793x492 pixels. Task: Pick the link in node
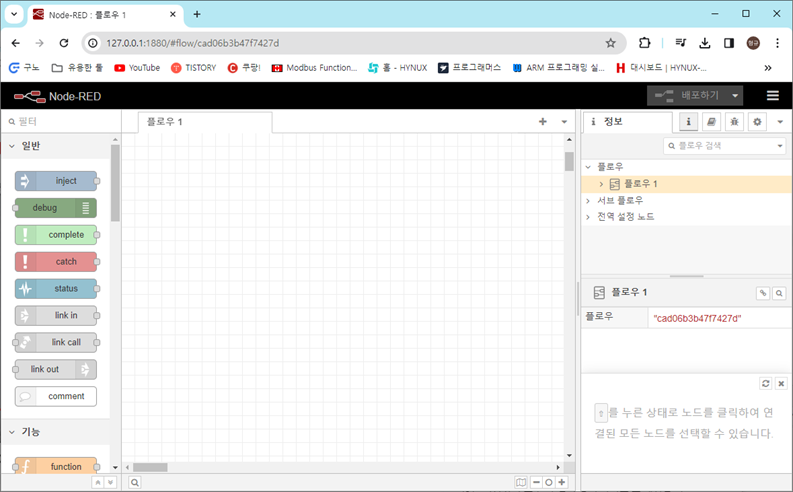click(56, 315)
